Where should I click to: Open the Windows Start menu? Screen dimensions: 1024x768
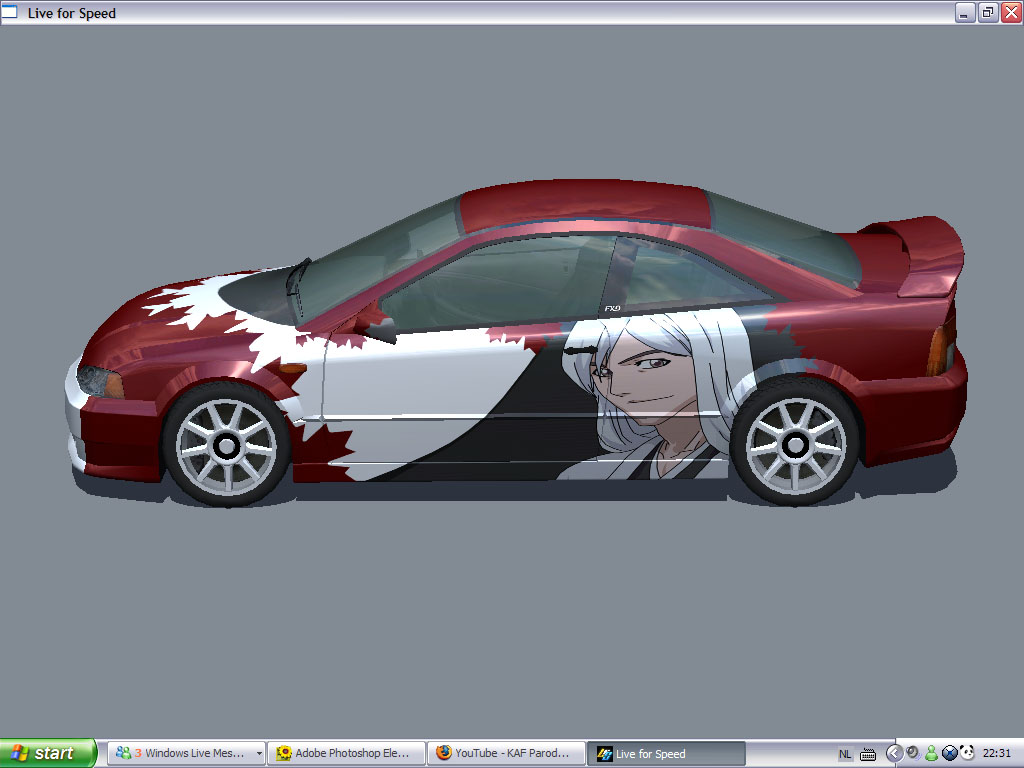coord(48,753)
